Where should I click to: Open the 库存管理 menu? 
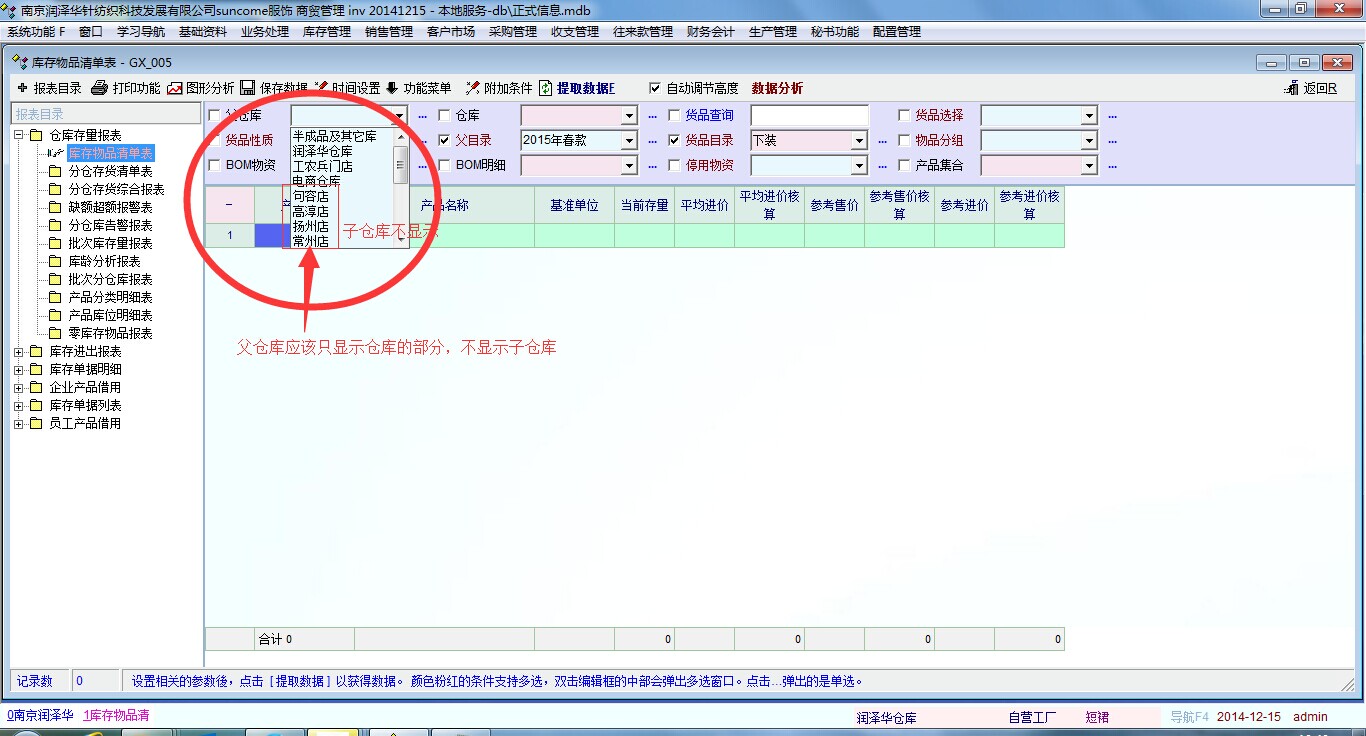pos(327,32)
